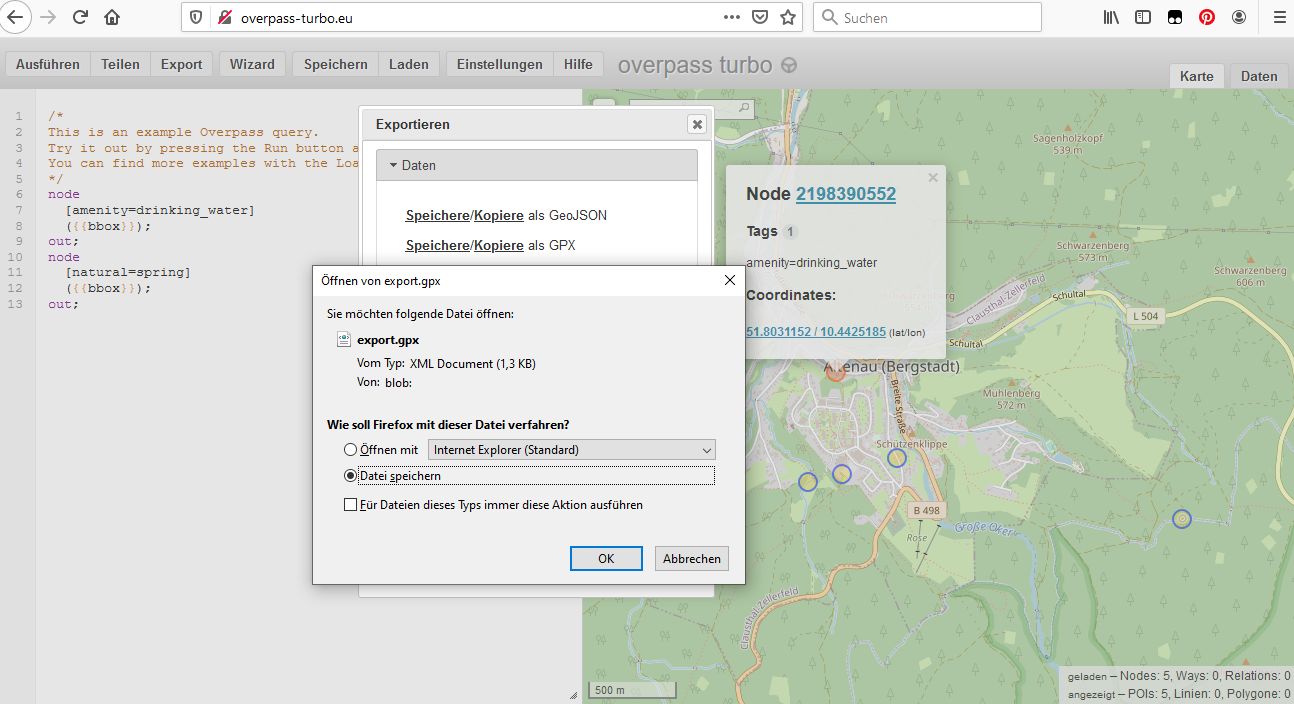Click the Pinterest extension icon
Screen dimensions: 1294x704
click(1207, 17)
